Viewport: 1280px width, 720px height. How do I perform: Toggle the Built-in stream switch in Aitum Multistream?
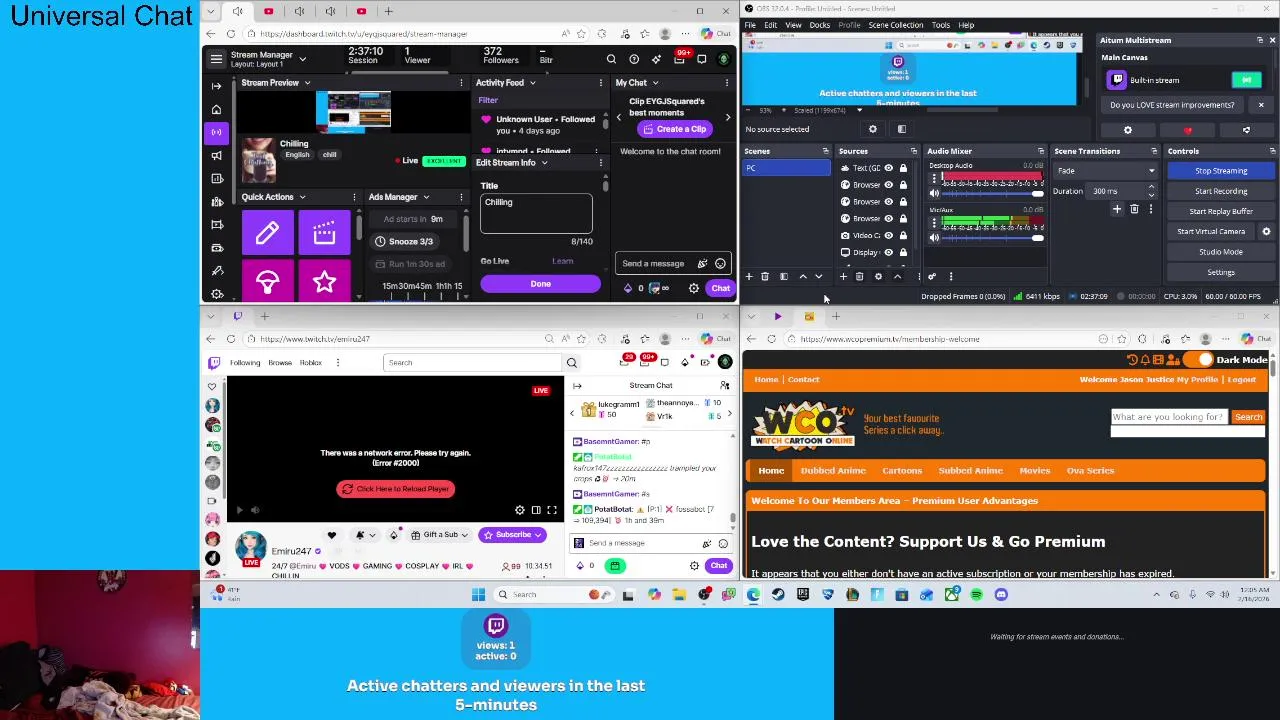click(1246, 80)
